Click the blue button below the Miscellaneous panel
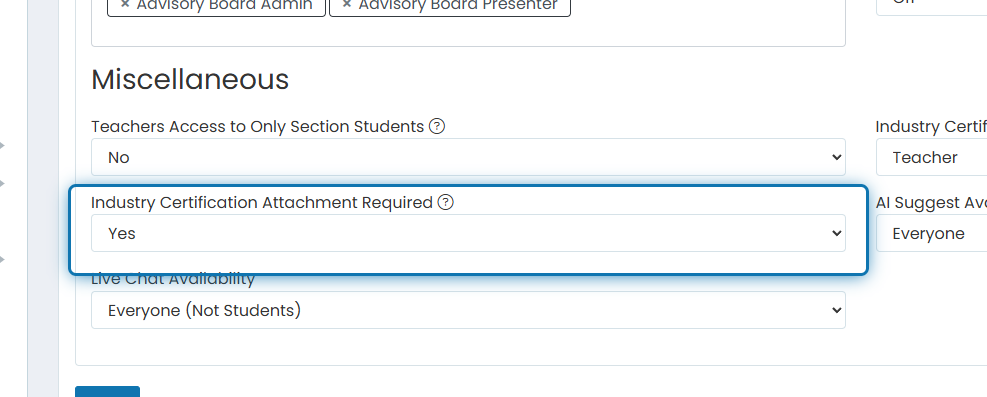This screenshot has height=397, width=987. click(108, 392)
